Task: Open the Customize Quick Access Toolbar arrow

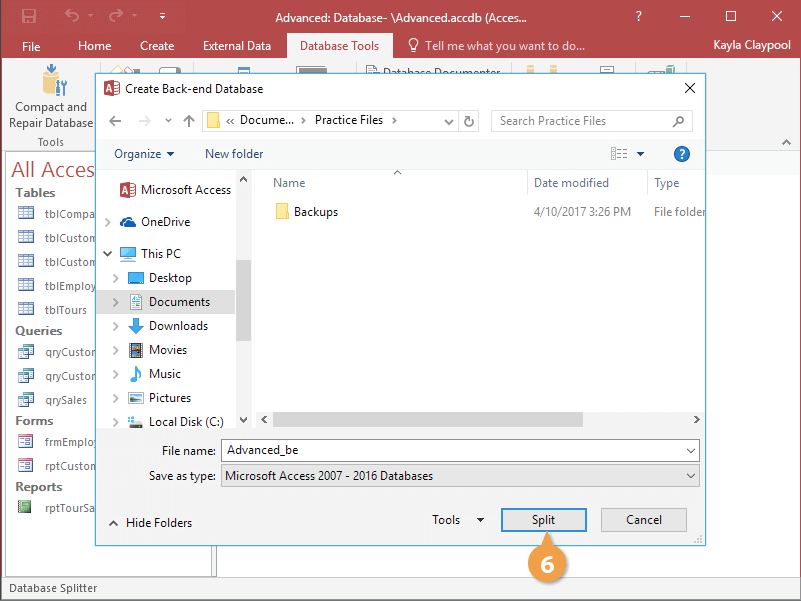Action: click(162, 16)
